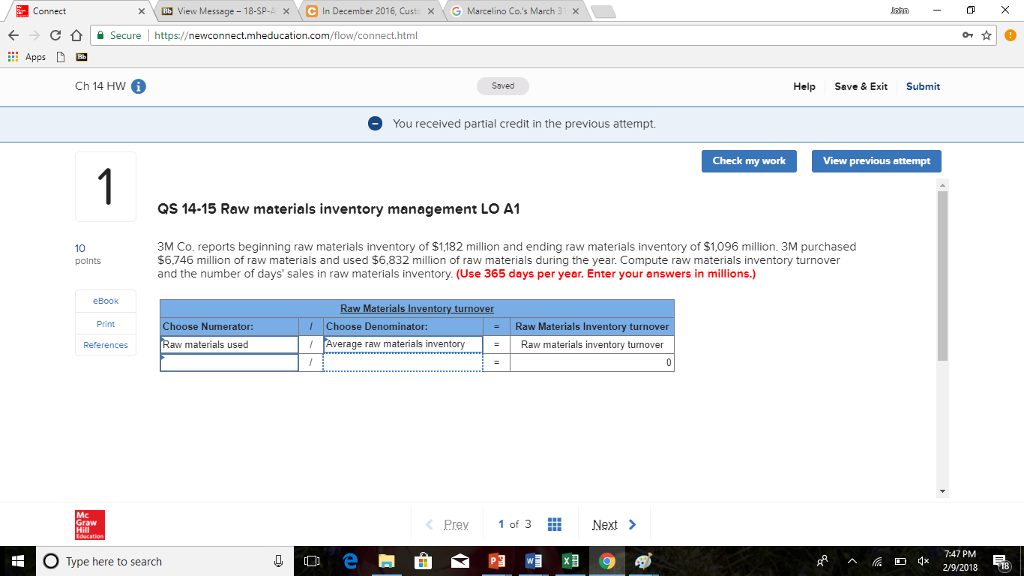Click the John profile button
This screenshot has height=576, width=1024.
[x=899, y=10]
